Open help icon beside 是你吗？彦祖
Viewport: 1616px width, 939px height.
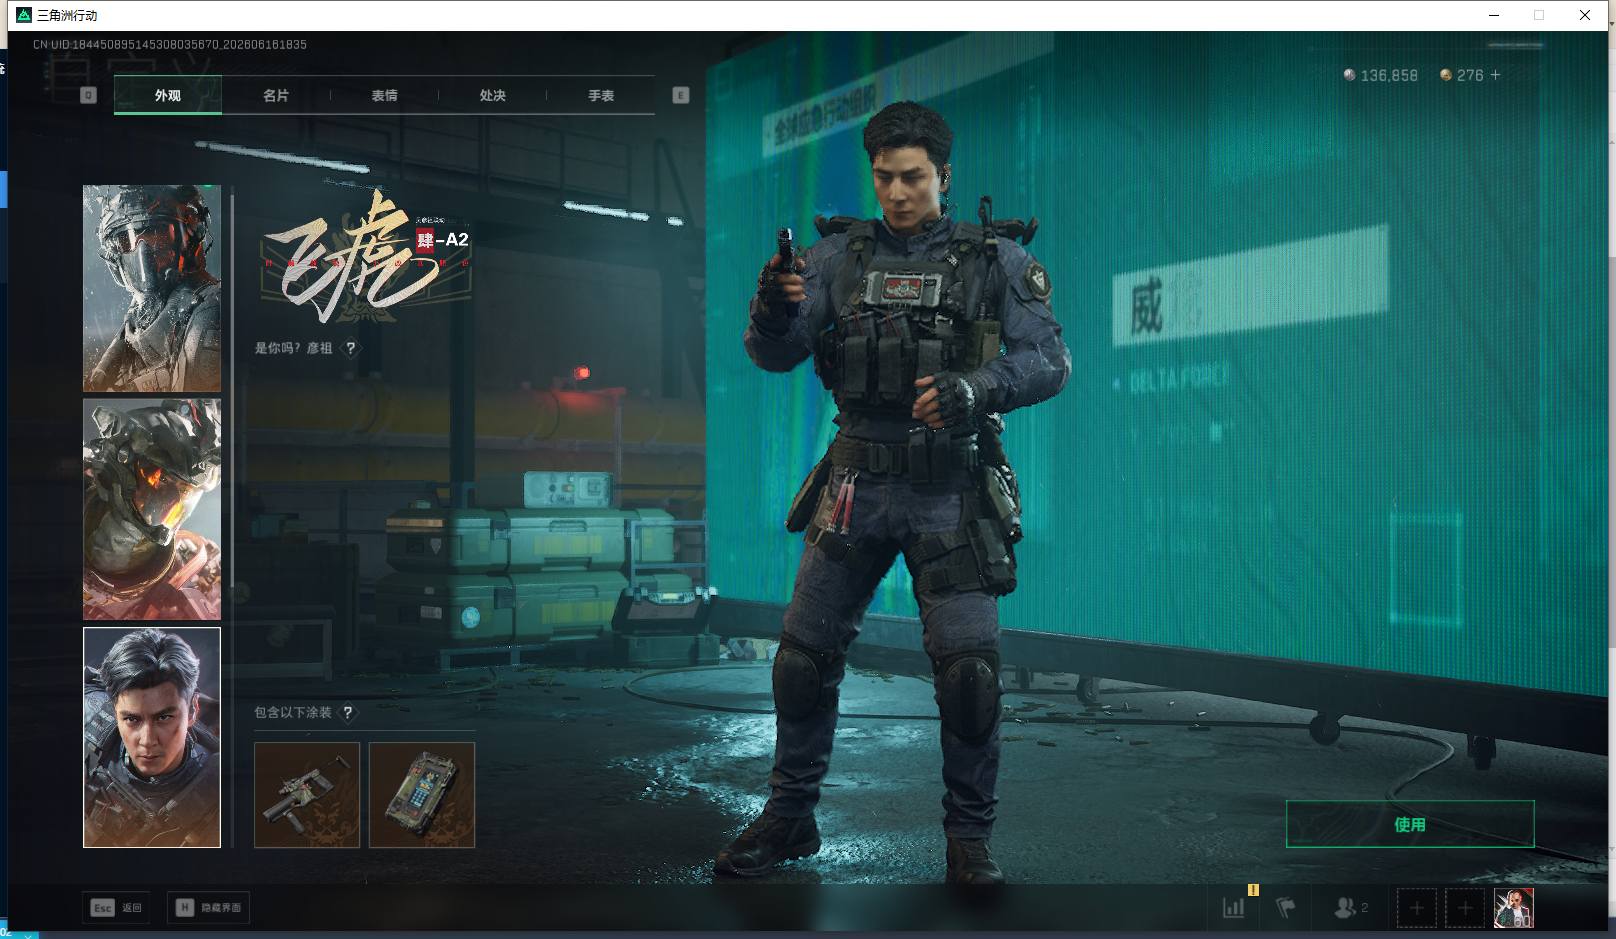(x=350, y=348)
